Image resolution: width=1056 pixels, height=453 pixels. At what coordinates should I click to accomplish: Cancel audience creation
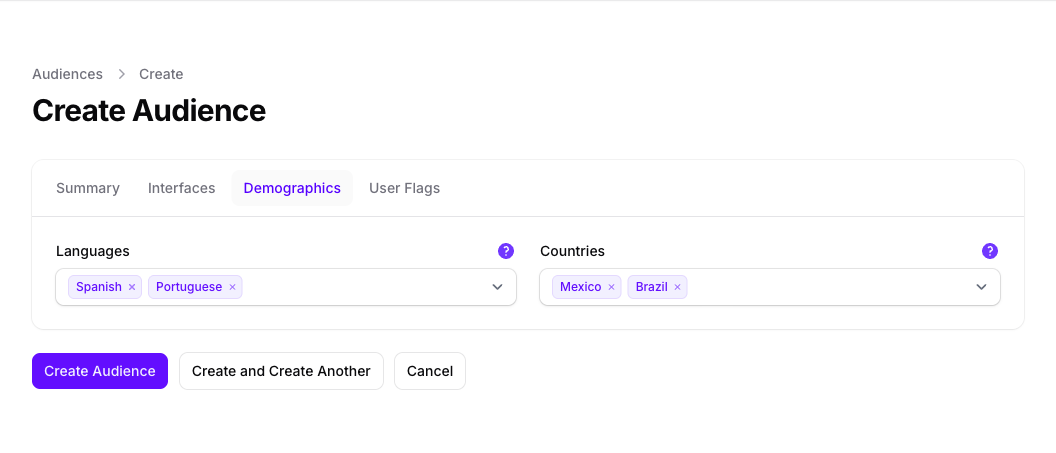coord(430,371)
